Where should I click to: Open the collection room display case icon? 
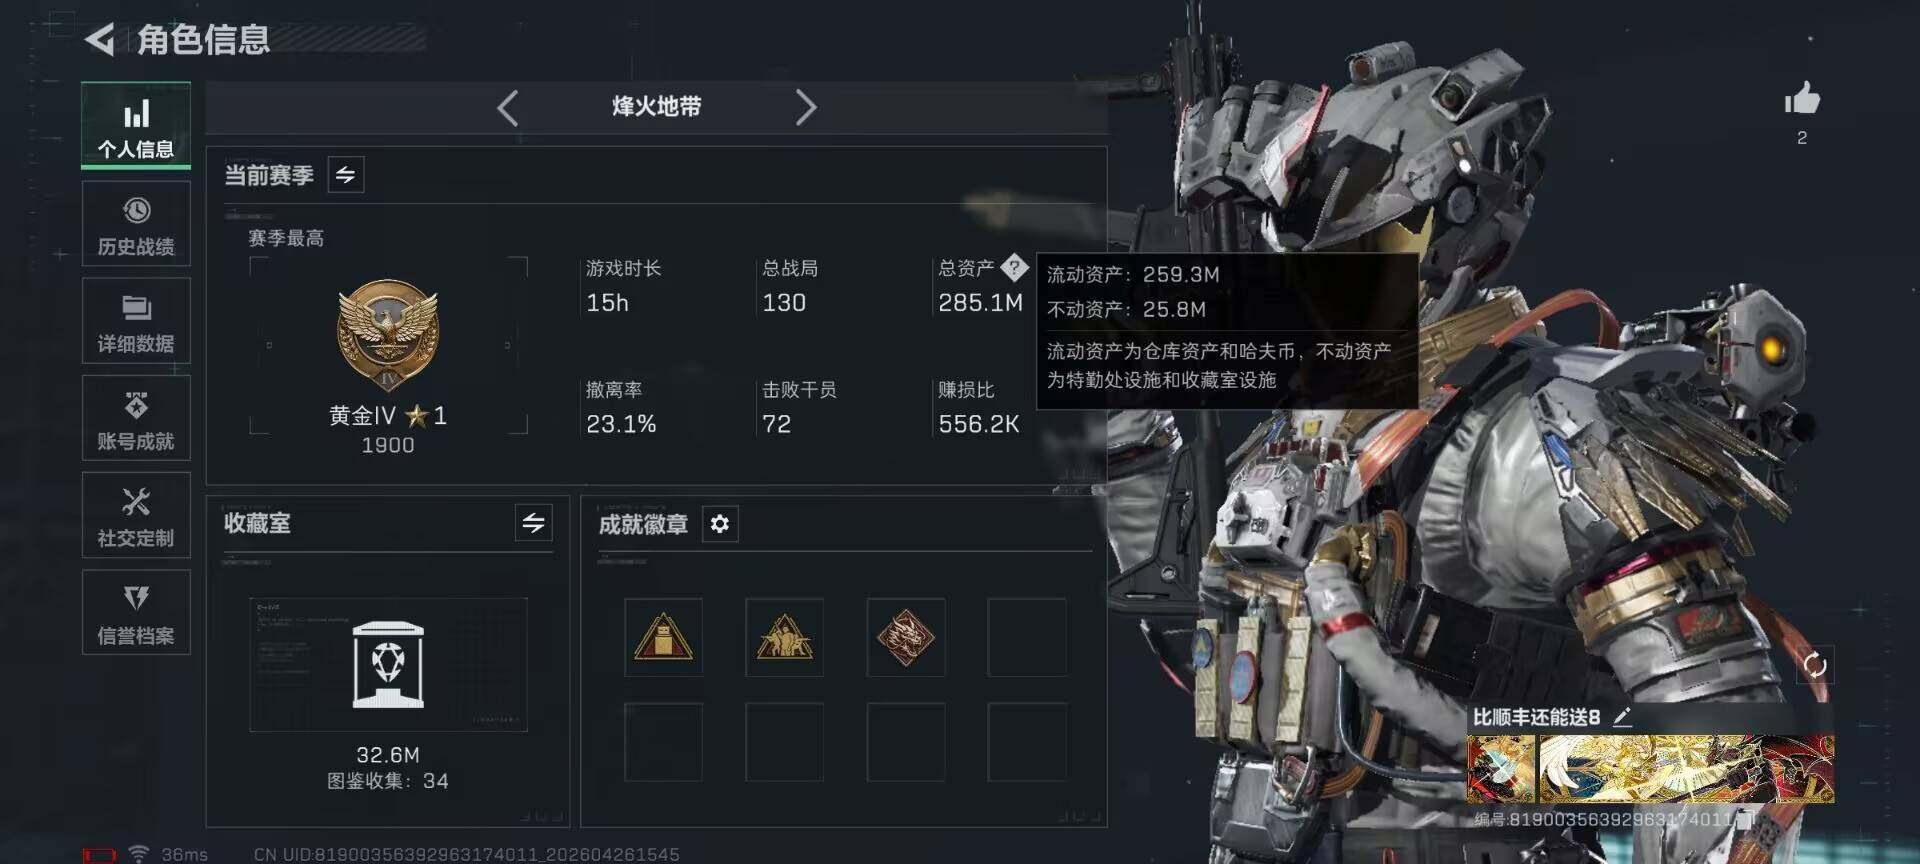(388, 665)
